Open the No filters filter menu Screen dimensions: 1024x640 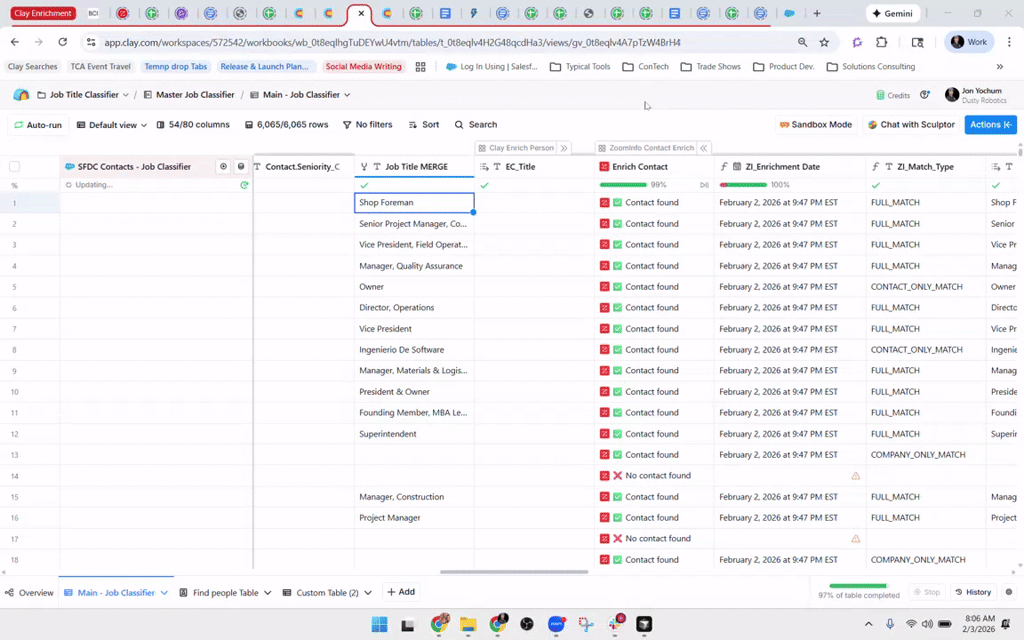(367, 125)
